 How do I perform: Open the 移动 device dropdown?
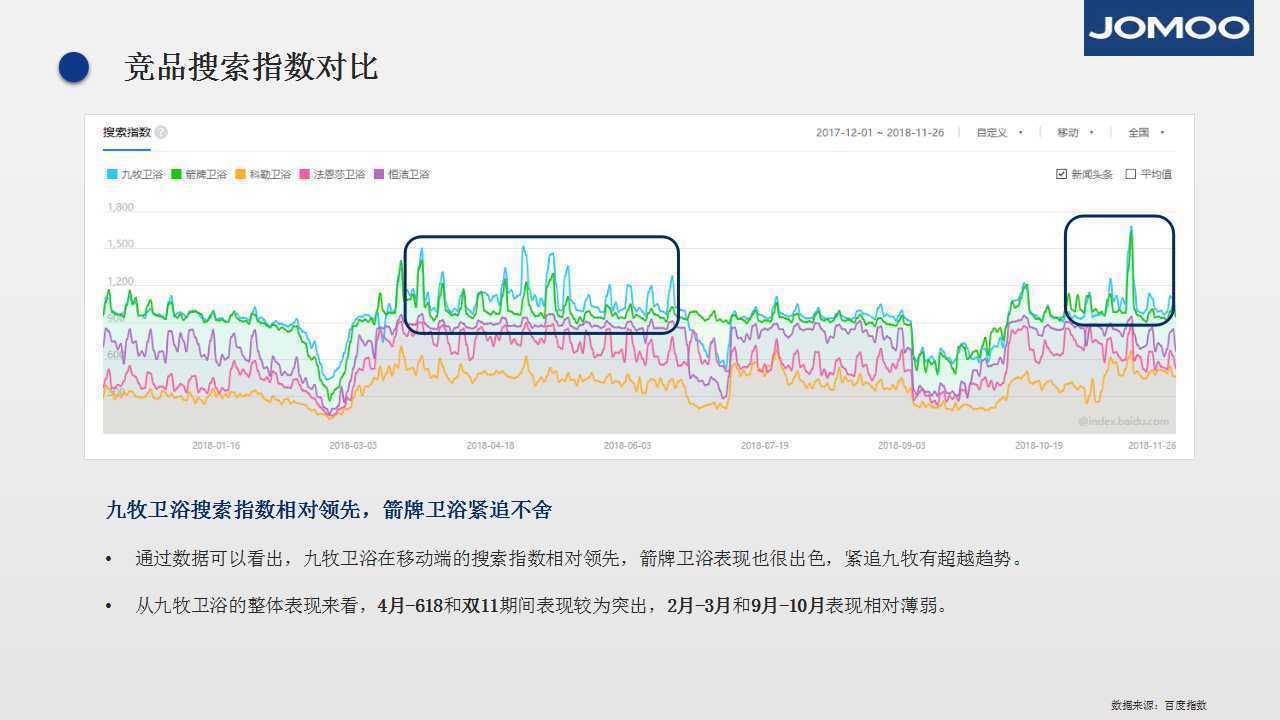point(1075,132)
